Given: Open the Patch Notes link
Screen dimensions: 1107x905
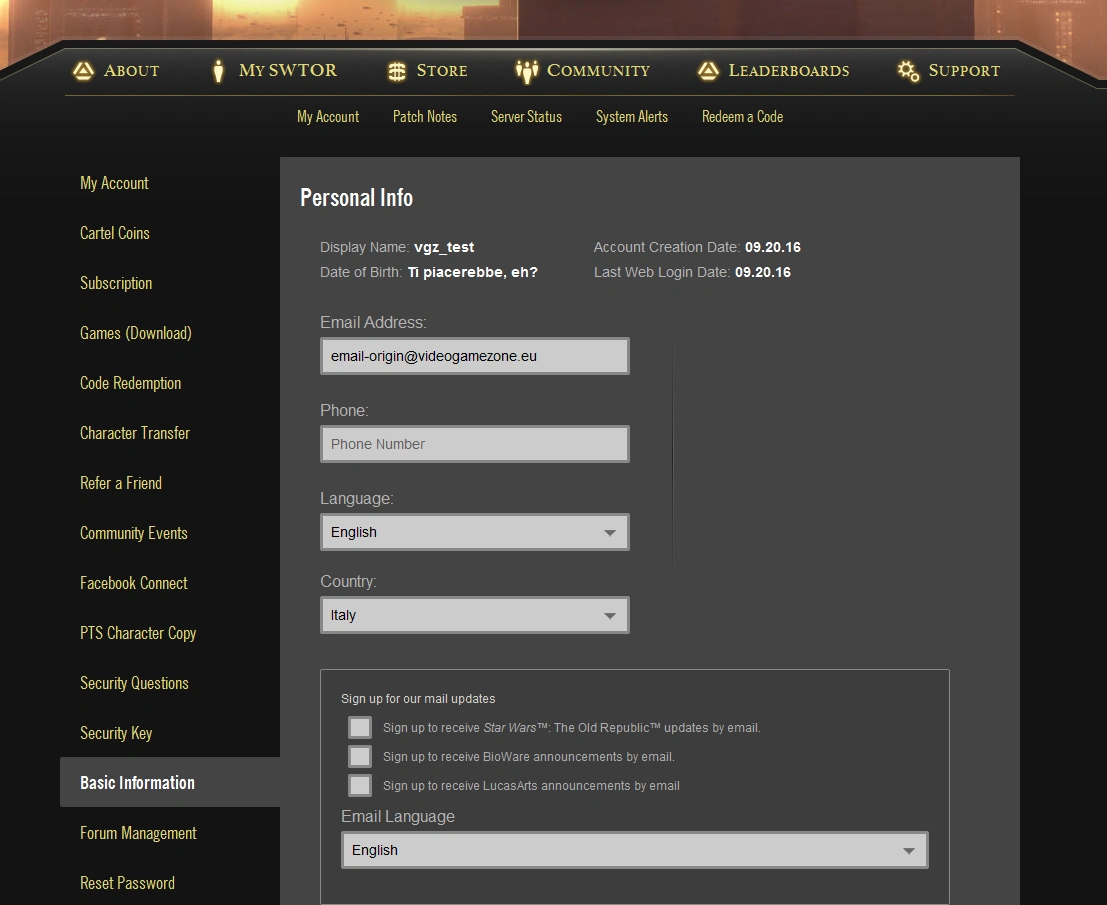Looking at the screenshot, I should coord(425,116).
